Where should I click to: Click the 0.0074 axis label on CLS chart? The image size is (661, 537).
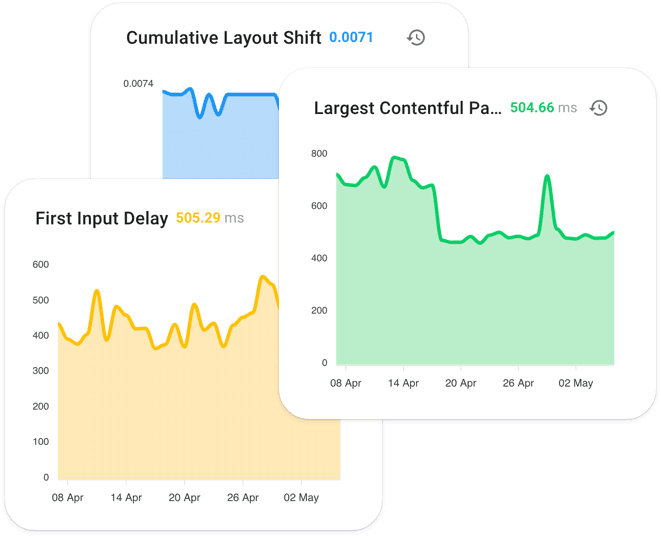click(138, 83)
